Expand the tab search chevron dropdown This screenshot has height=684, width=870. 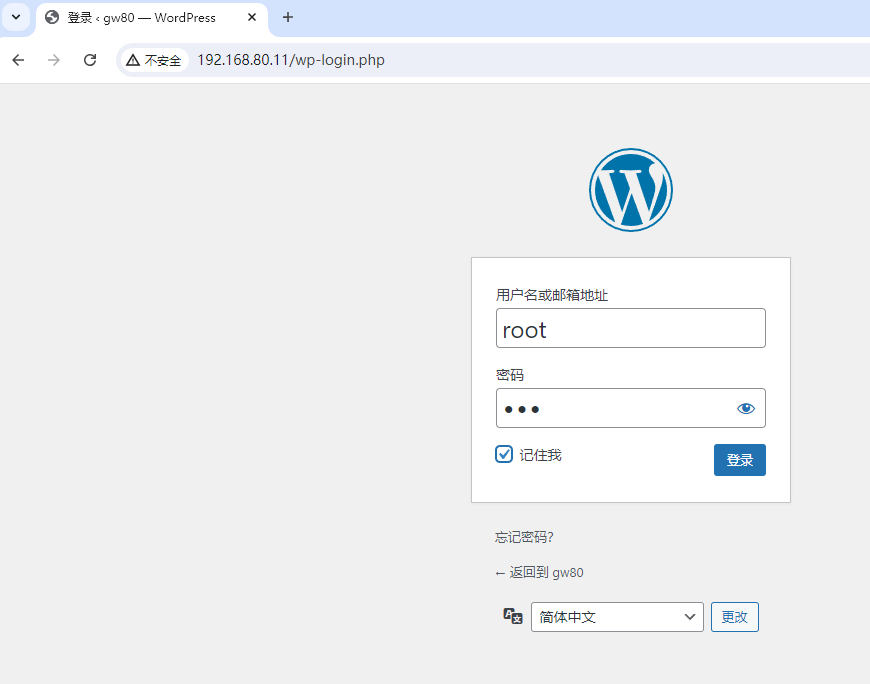pos(16,17)
